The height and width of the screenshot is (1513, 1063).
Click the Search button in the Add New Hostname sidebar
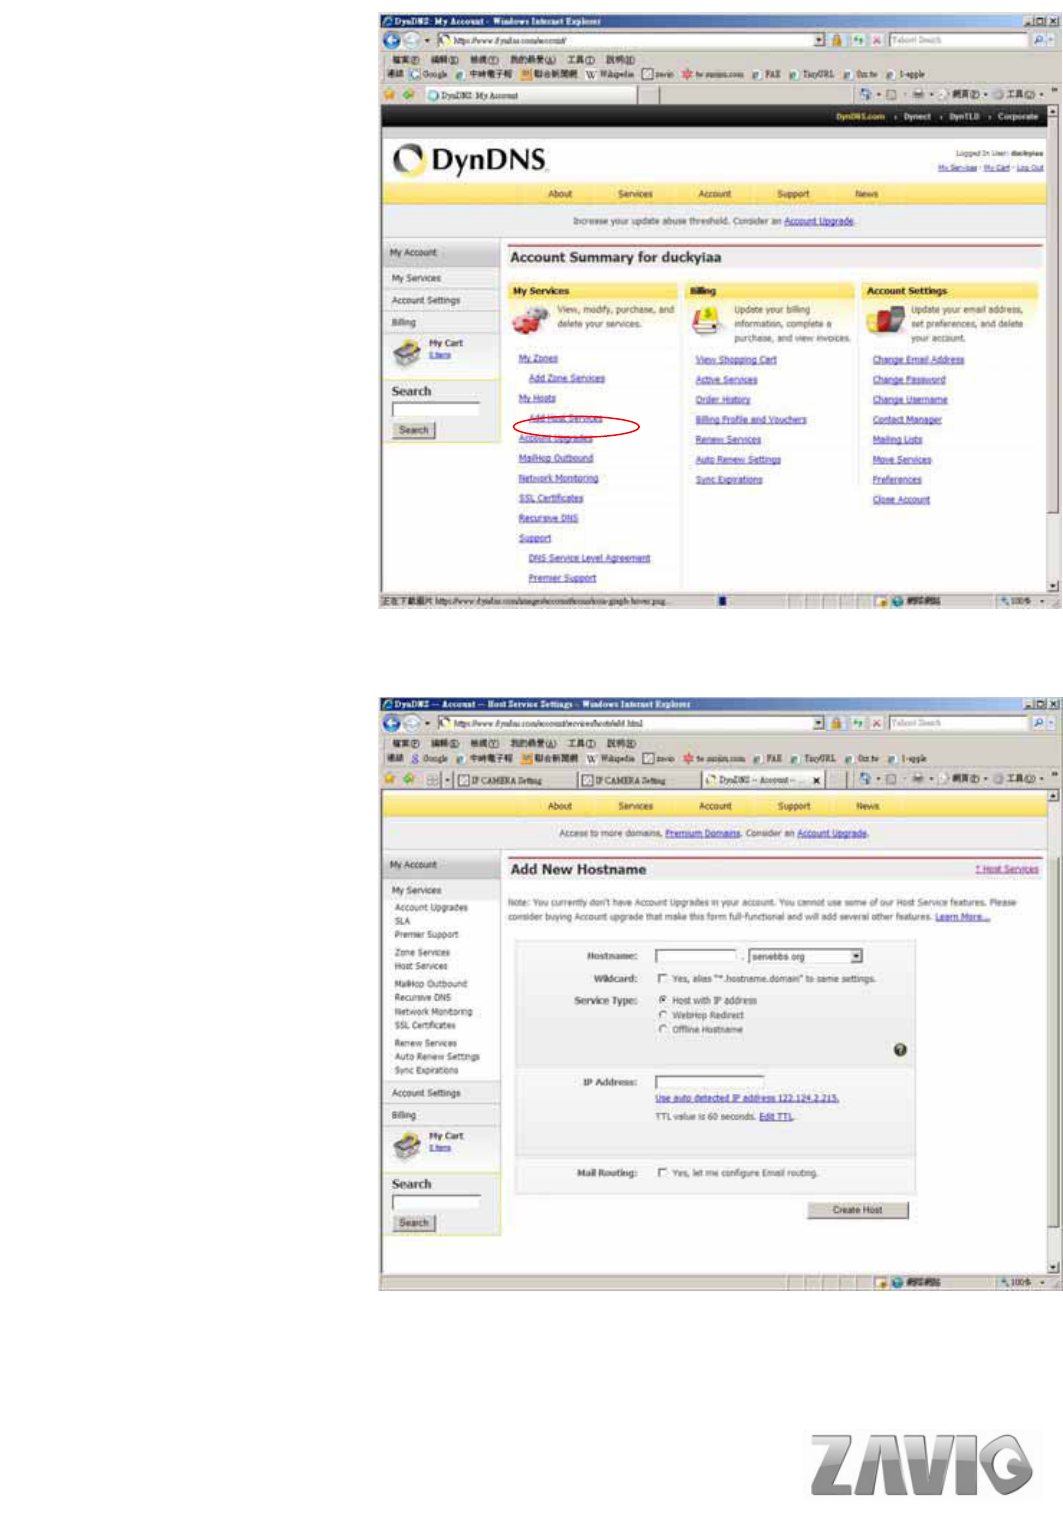(x=414, y=1223)
